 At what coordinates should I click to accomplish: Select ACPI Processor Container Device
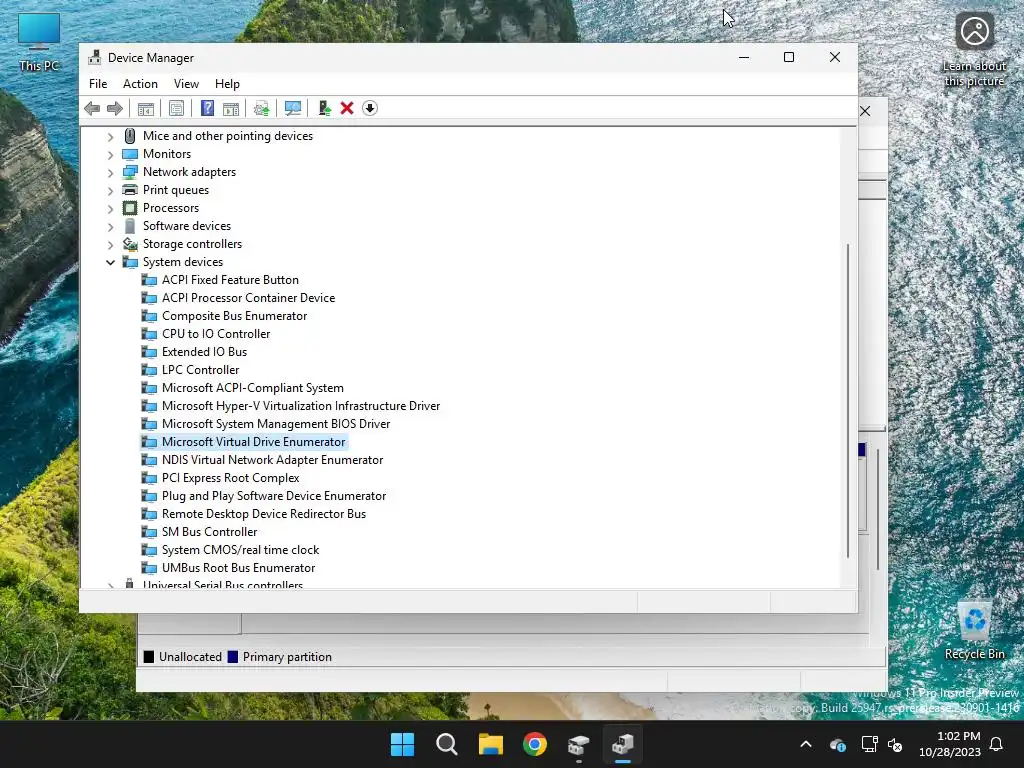pyautogui.click(x=248, y=298)
